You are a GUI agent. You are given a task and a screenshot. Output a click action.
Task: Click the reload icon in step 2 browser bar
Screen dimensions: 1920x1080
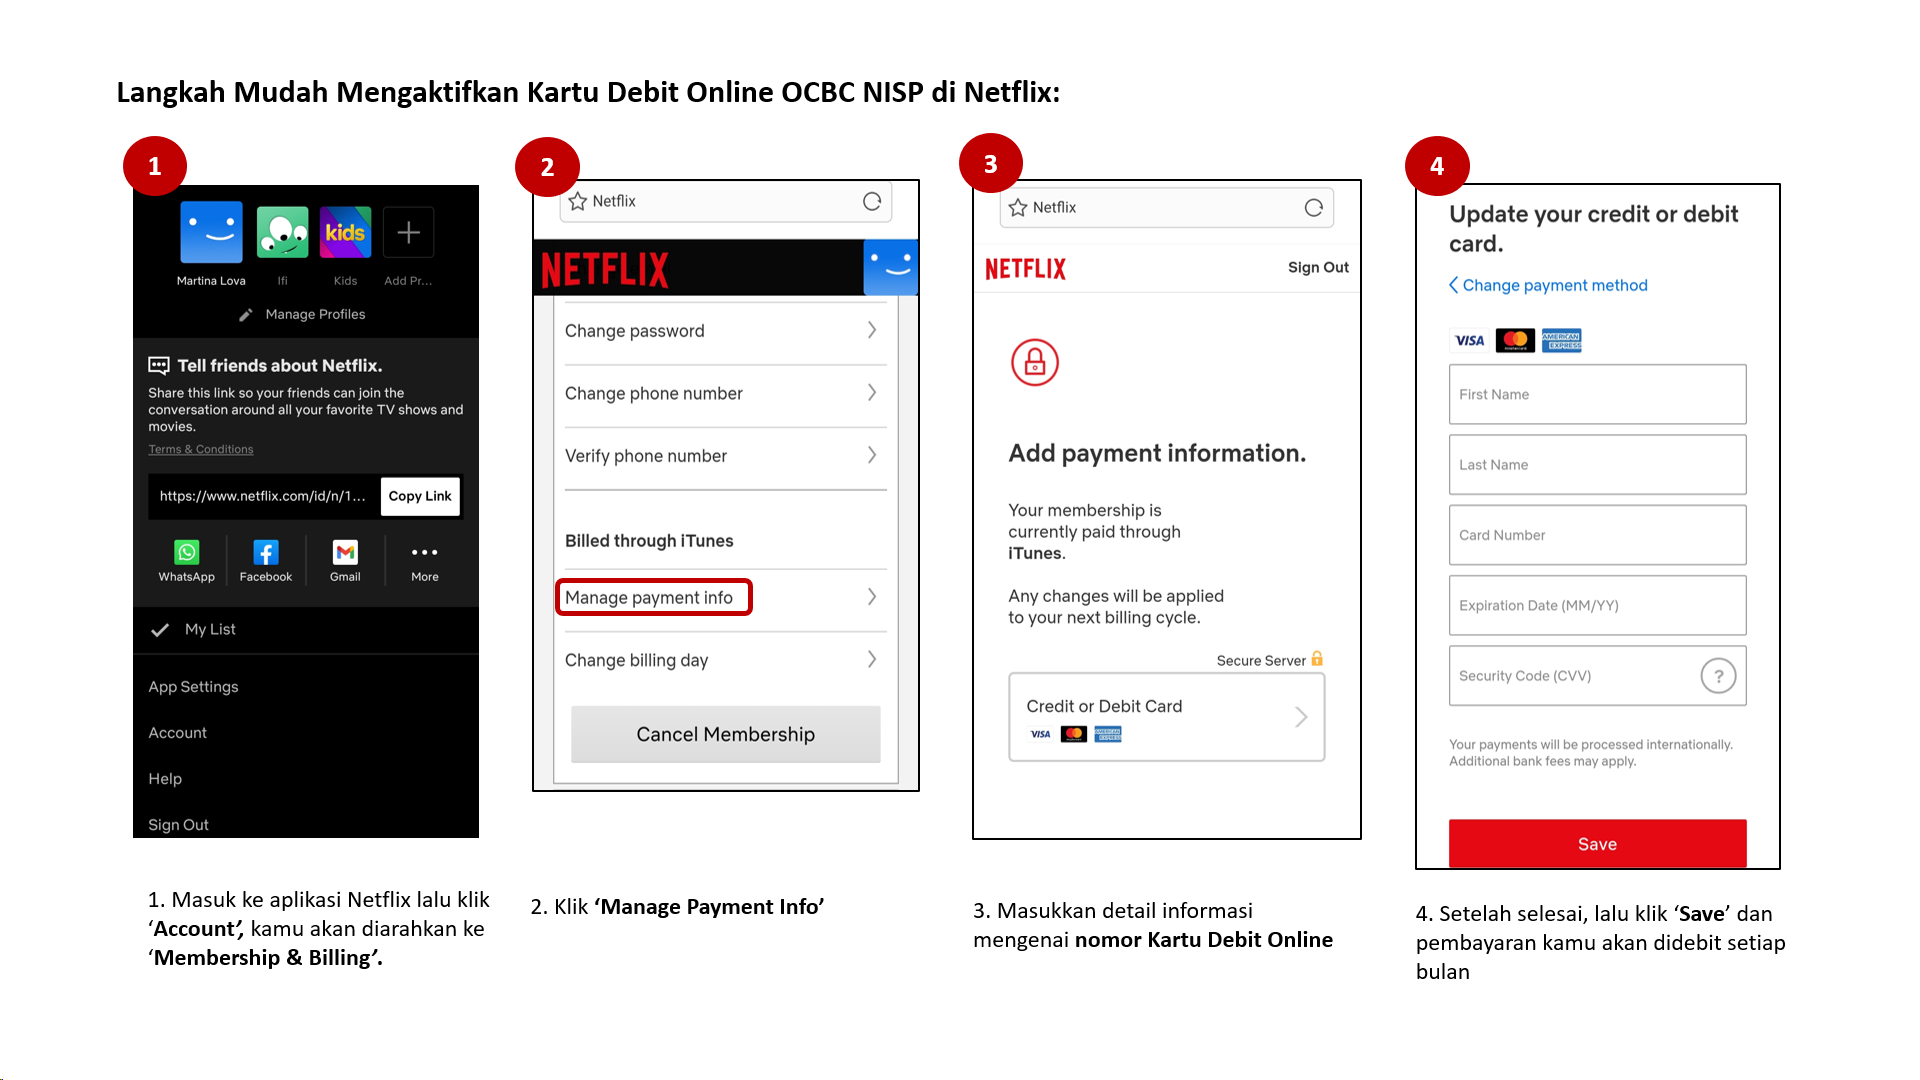[872, 202]
